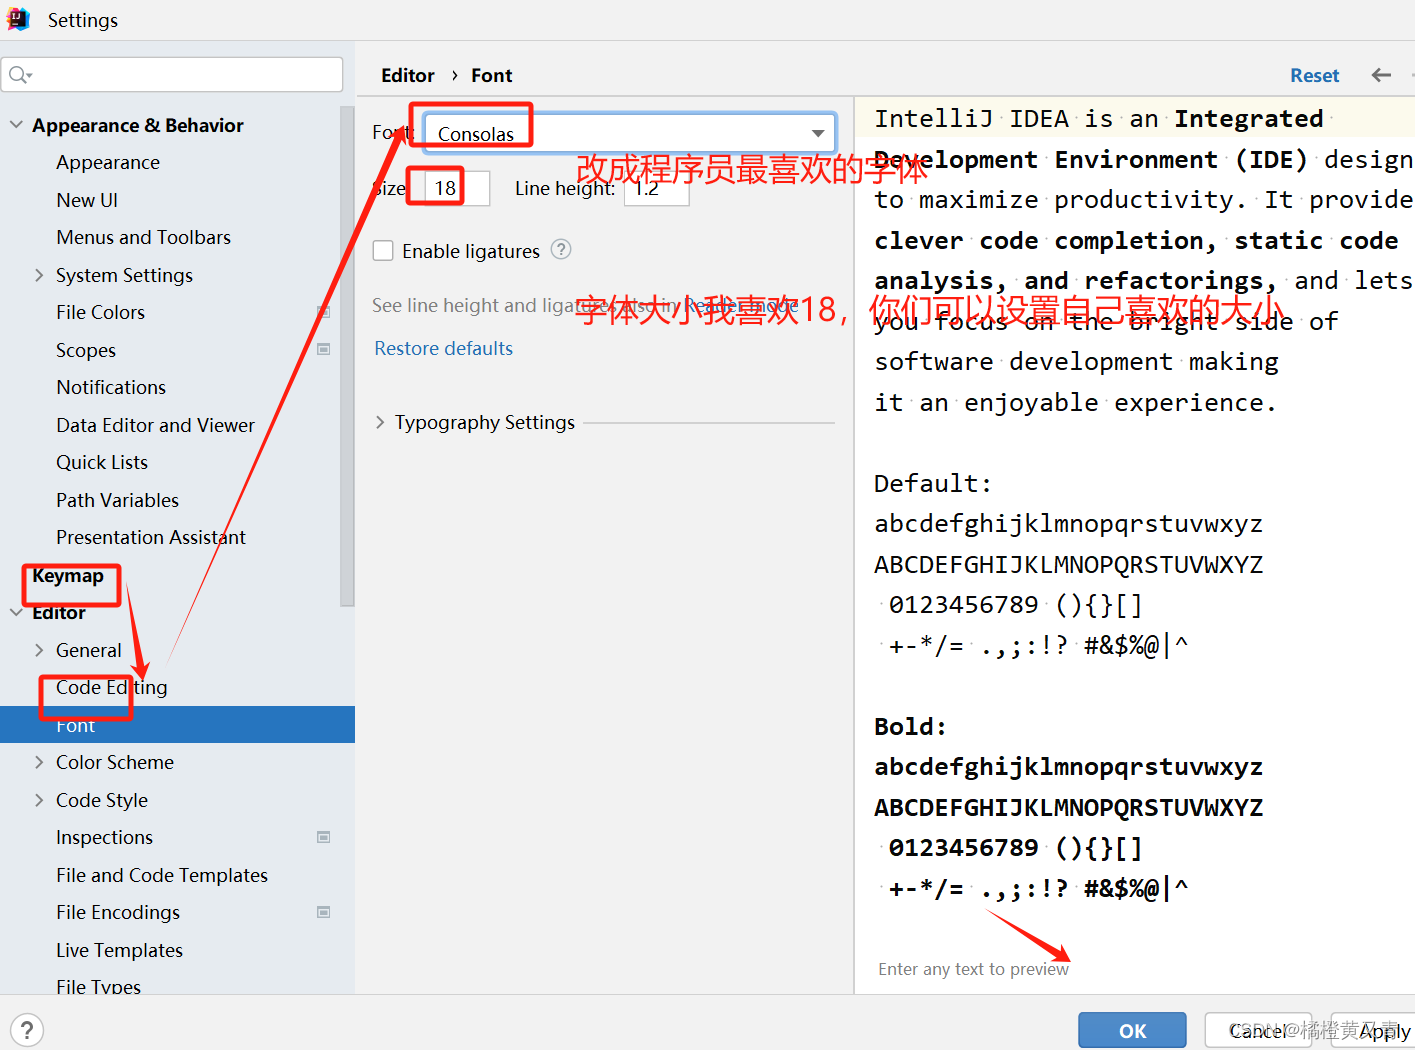1415x1050 pixels.
Task: Click the 'Bold:' line in preview
Action: coord(910,726)
